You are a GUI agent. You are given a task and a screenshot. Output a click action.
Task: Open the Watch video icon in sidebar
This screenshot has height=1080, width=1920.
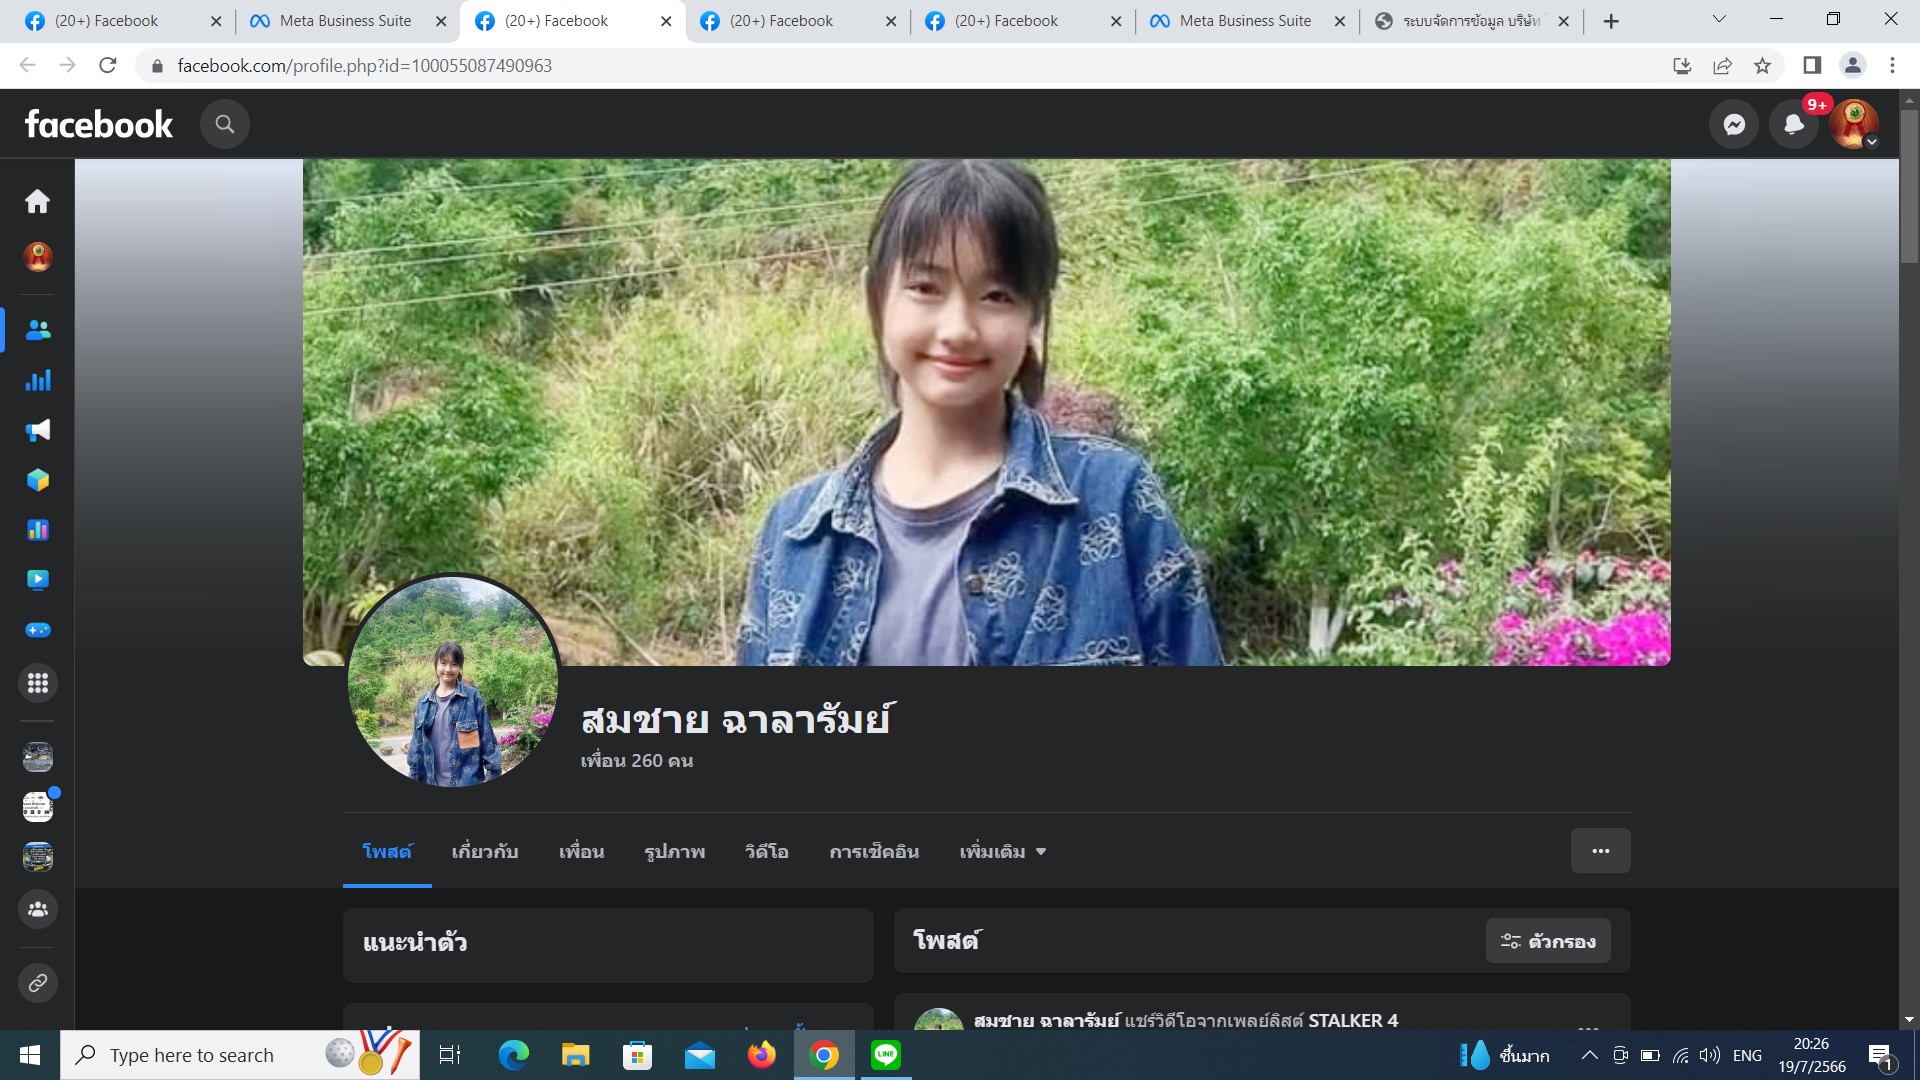click(x=38, y=580)
